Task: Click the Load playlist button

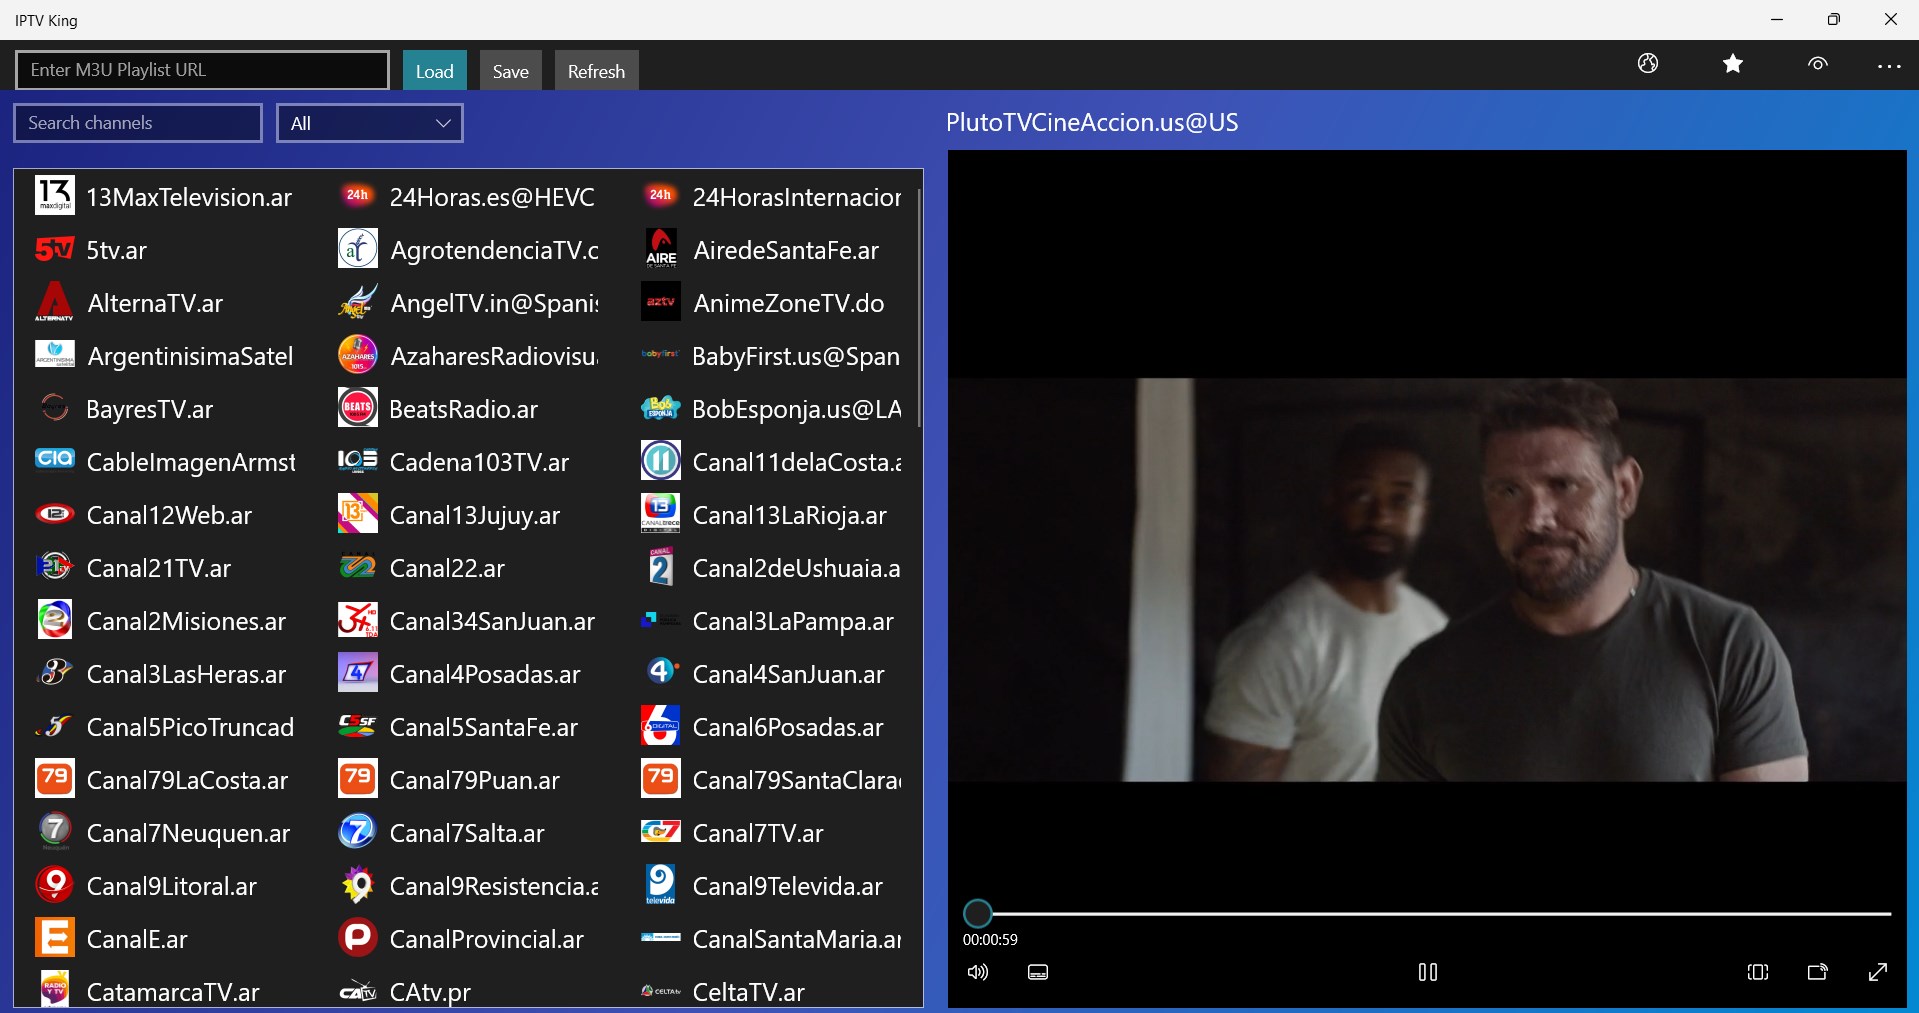Action: tap(434, 70)
